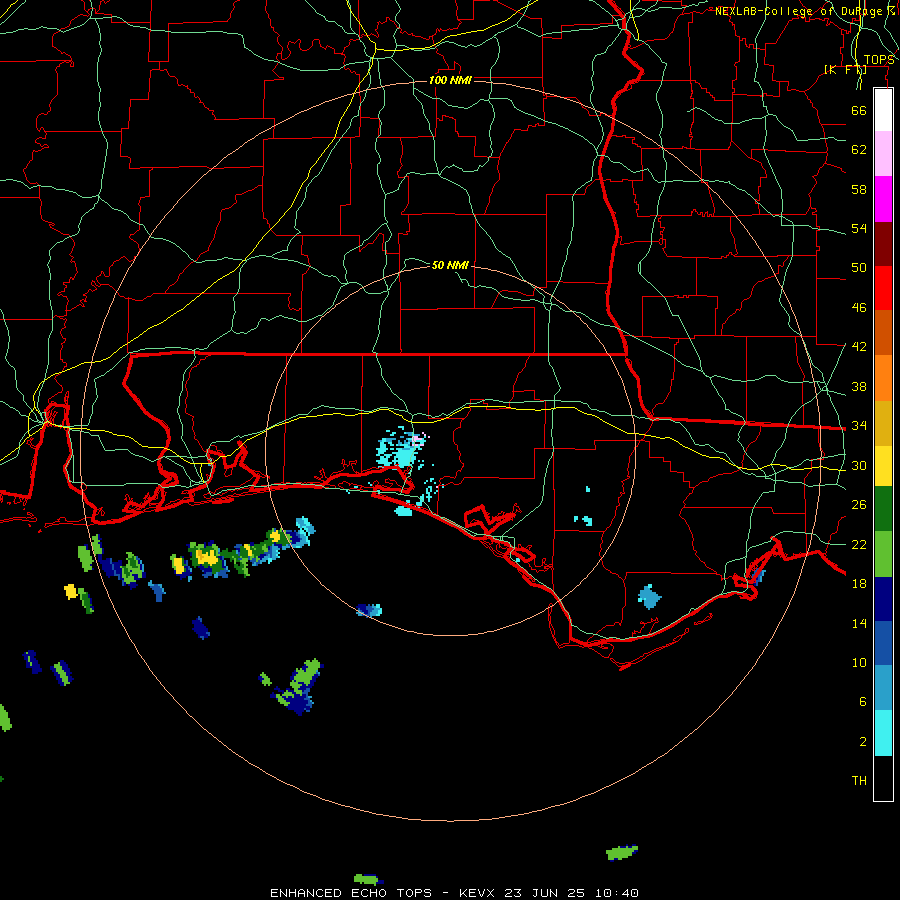This screenshot has width=900, height=900.
Task: Click the '[K FT]' units label
Action: point(845,69)
